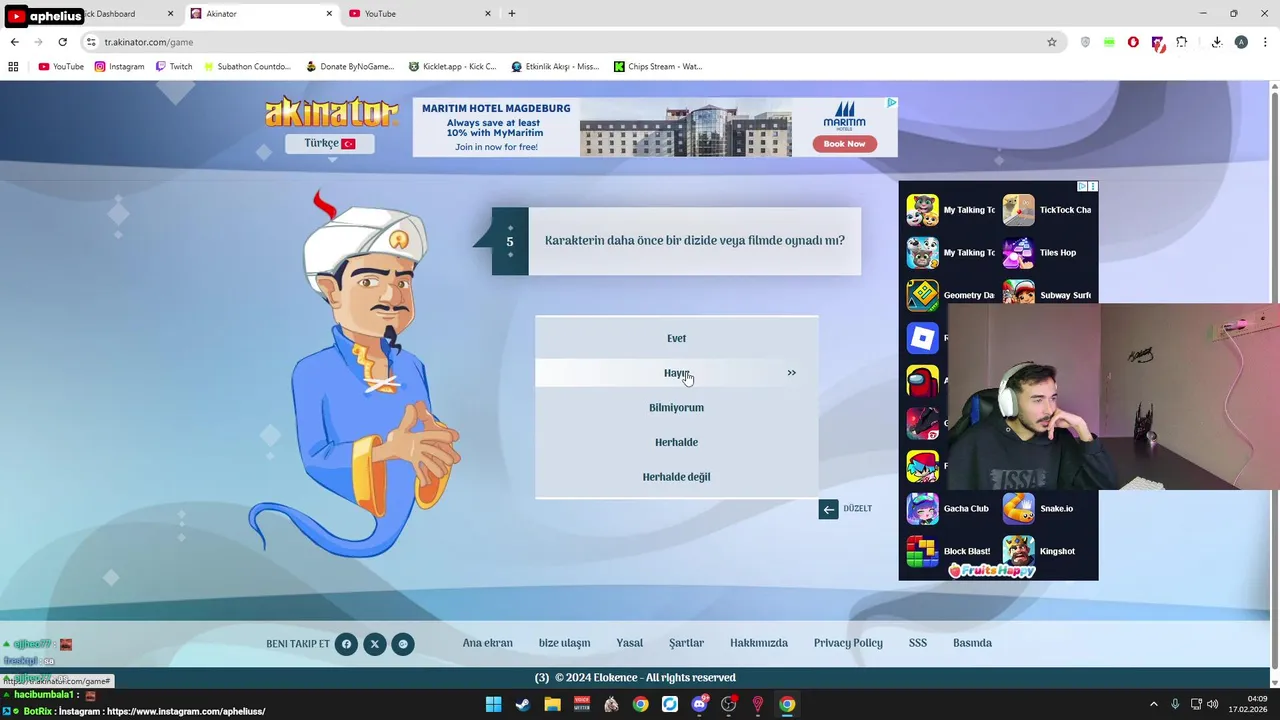Screen dimensions: 1280x720
Task: Open Privacy Policy footer link
Action: click(x=848, y=643)
